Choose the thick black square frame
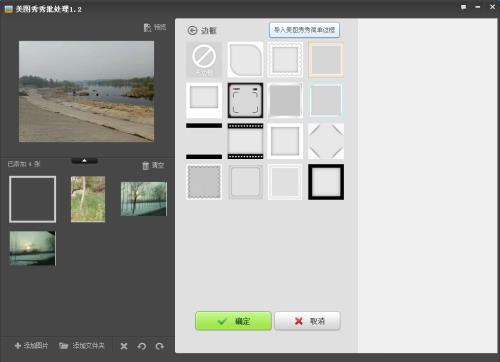 (326, 182)
